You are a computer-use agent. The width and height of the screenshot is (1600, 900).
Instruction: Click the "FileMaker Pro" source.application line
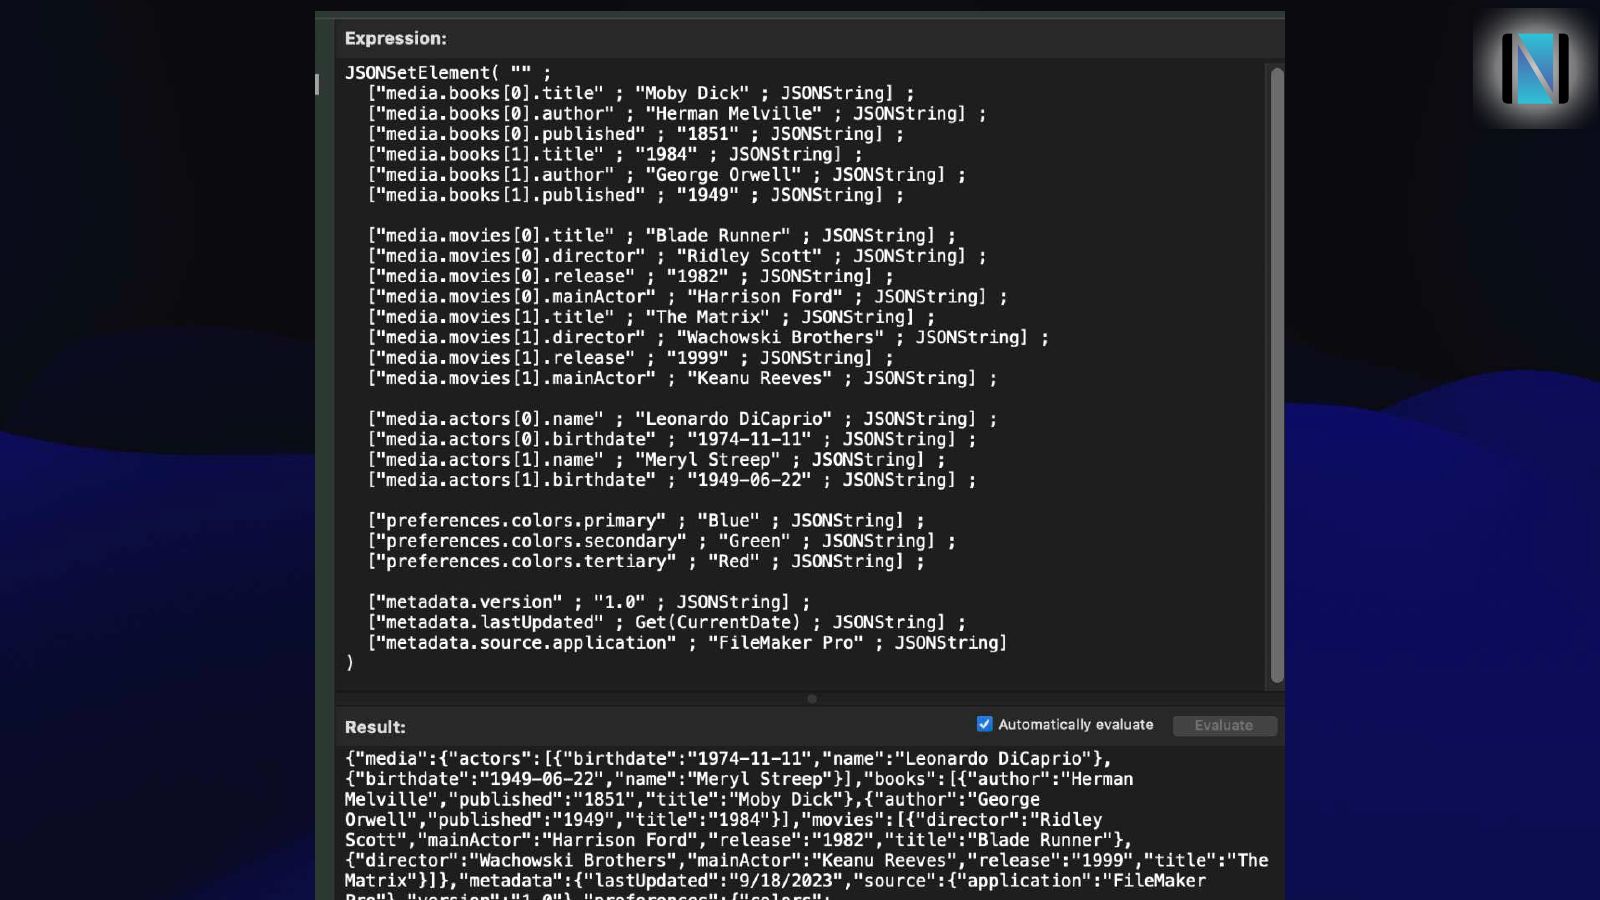pos(687,643)
